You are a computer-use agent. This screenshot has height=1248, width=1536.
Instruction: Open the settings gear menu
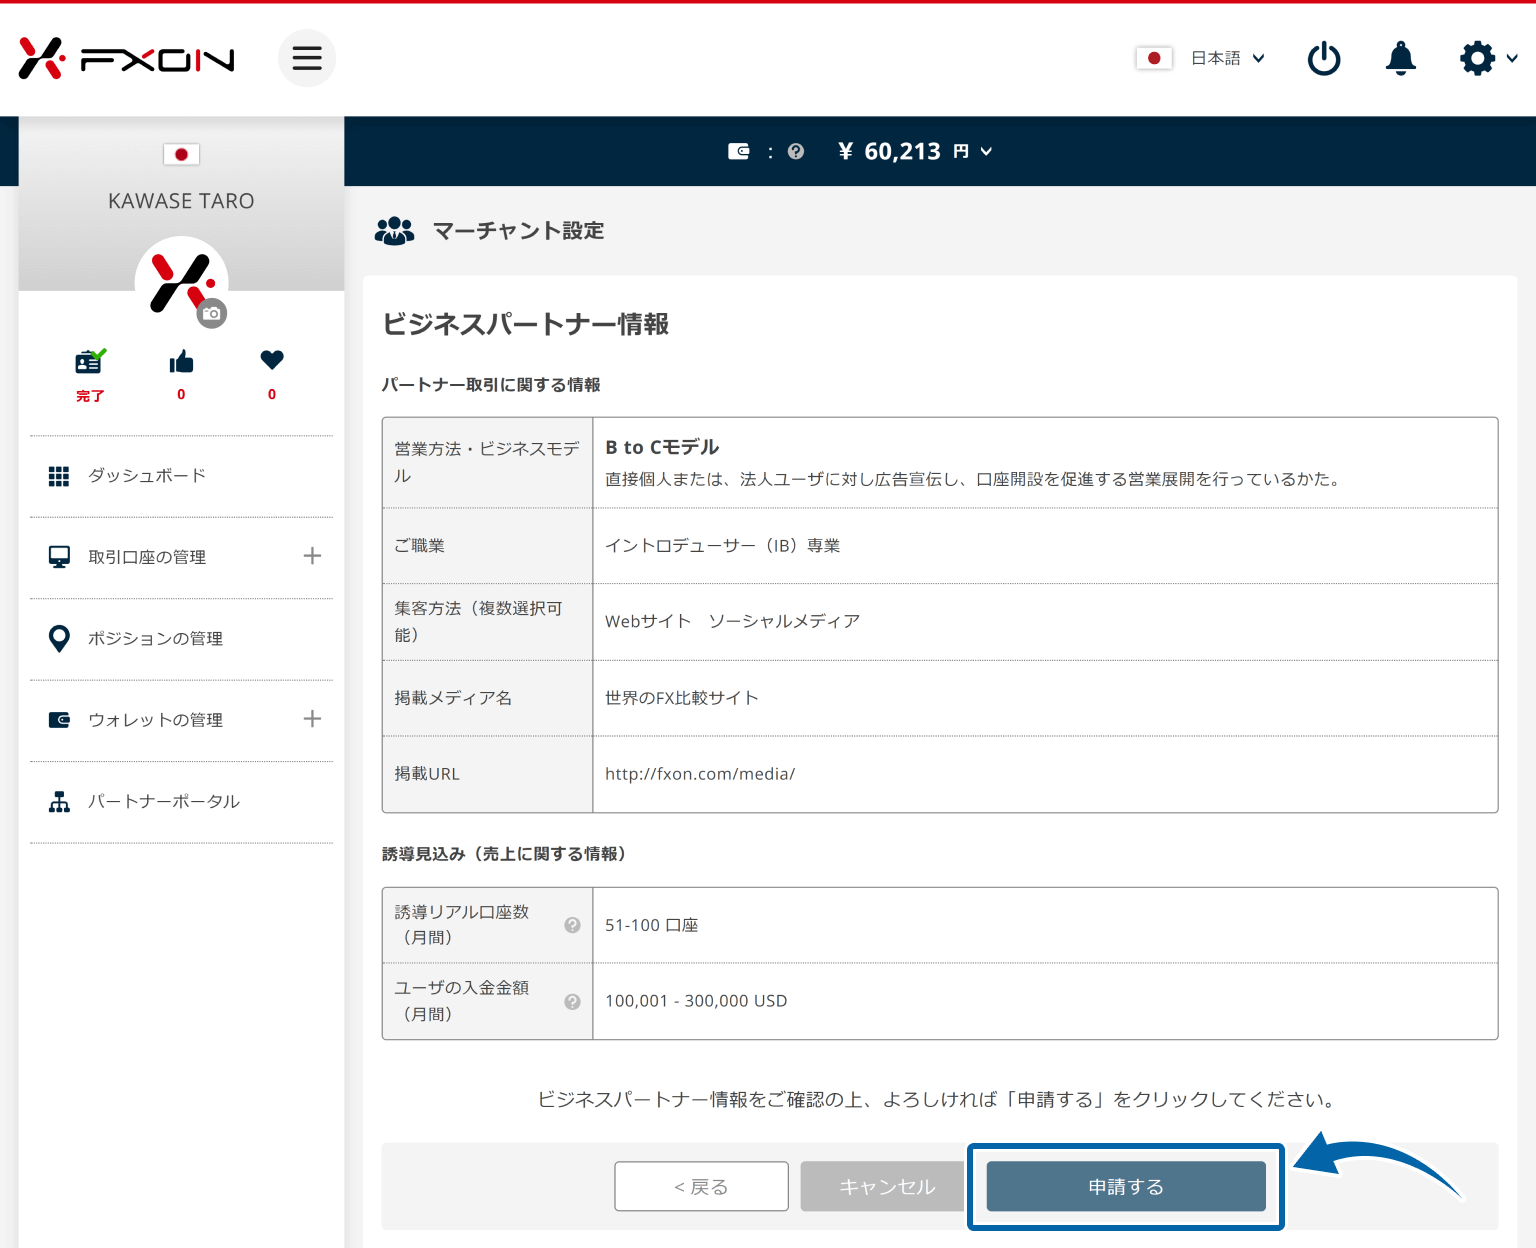(1488, 58)
